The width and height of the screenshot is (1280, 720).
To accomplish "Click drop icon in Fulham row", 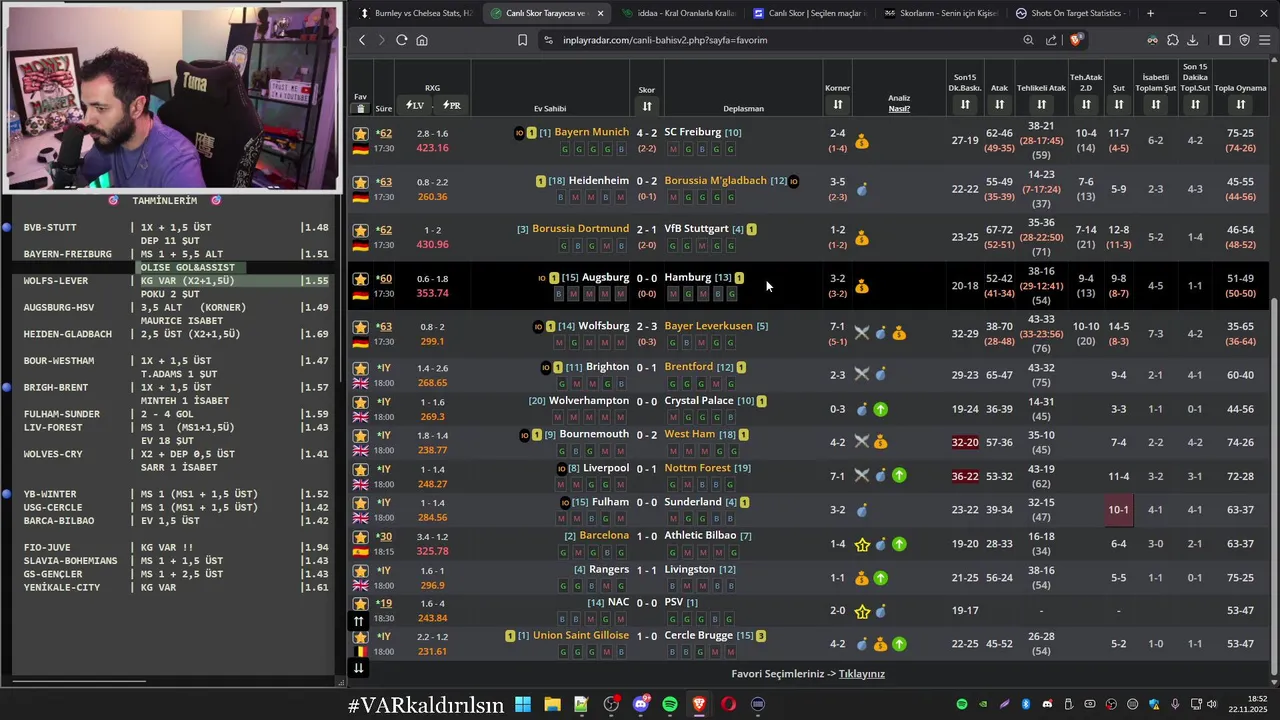I will [862, 510].
